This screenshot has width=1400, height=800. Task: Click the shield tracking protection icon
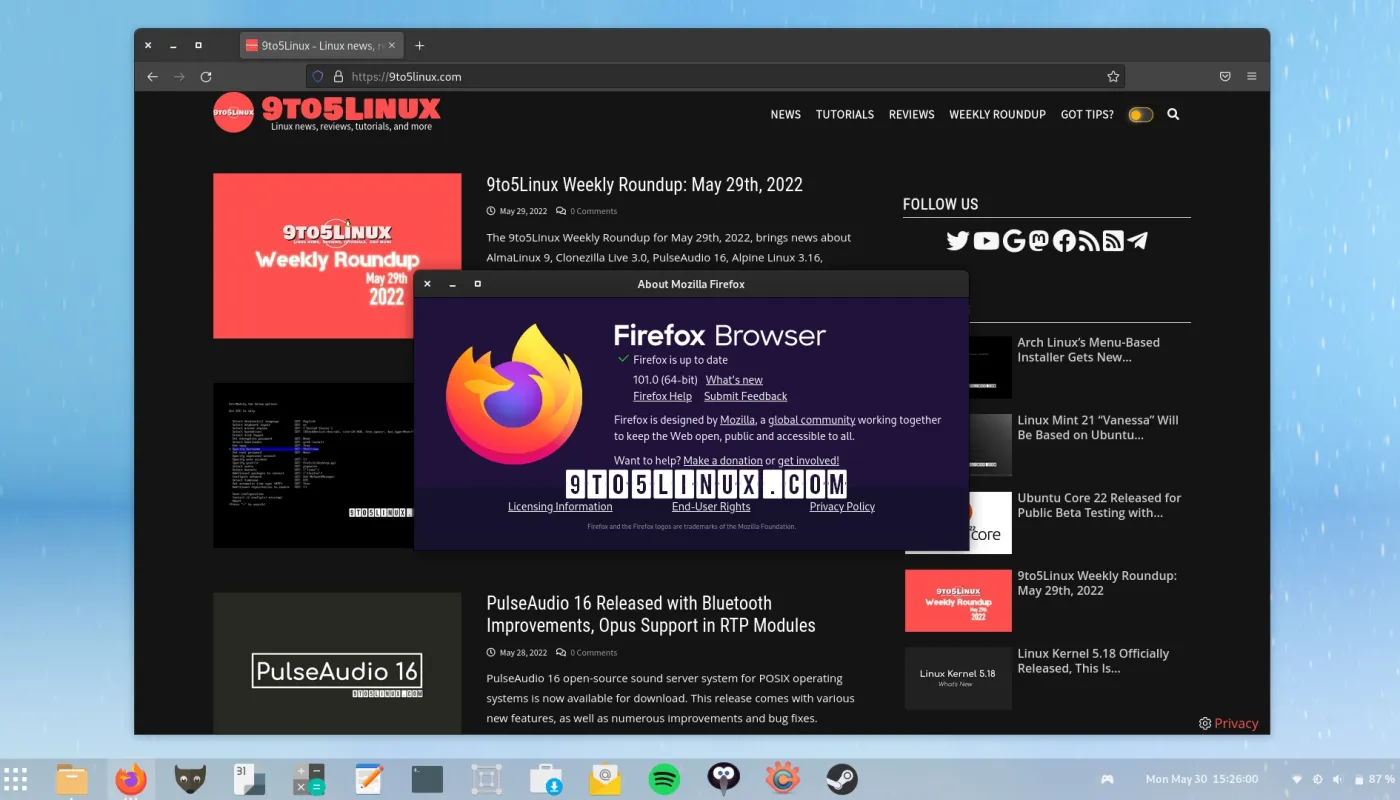click(x=318, y=76)
